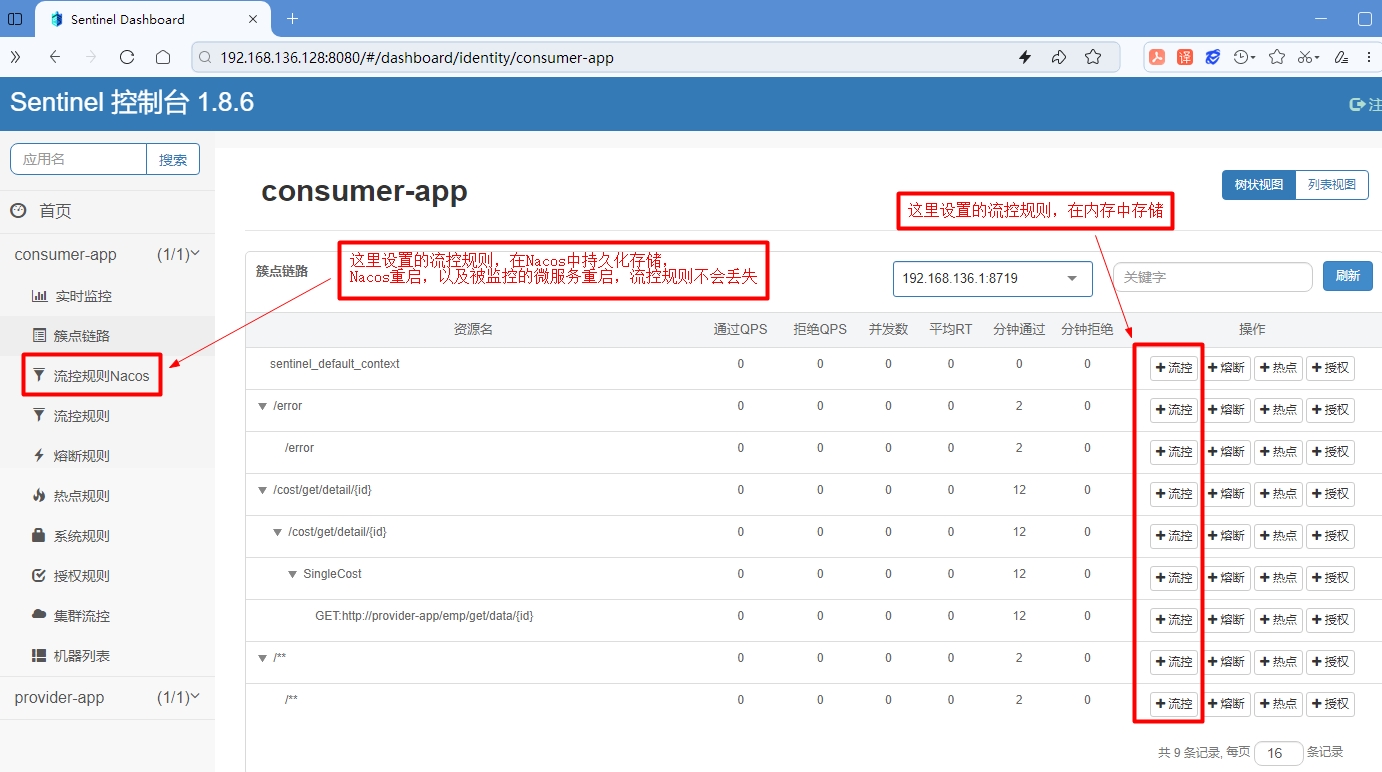
Task: Open favorites star in the extension toolbar
Action: point(1276,57)
